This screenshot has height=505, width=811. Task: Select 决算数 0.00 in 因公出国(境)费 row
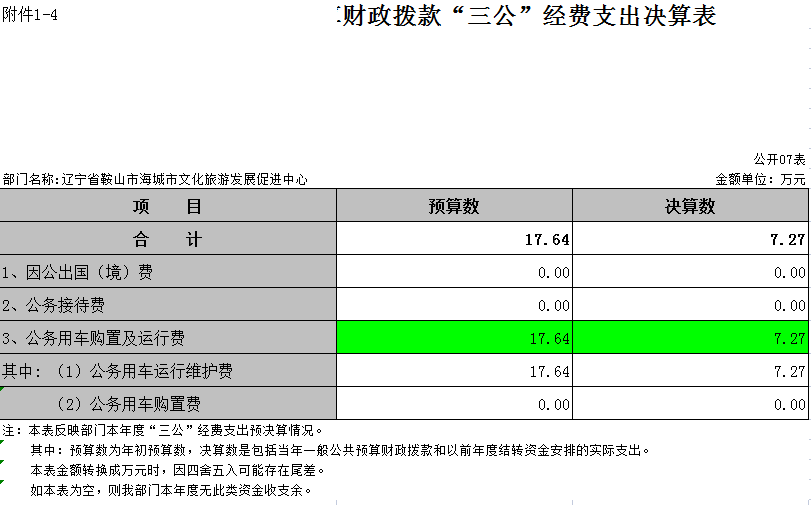(690, 272)
